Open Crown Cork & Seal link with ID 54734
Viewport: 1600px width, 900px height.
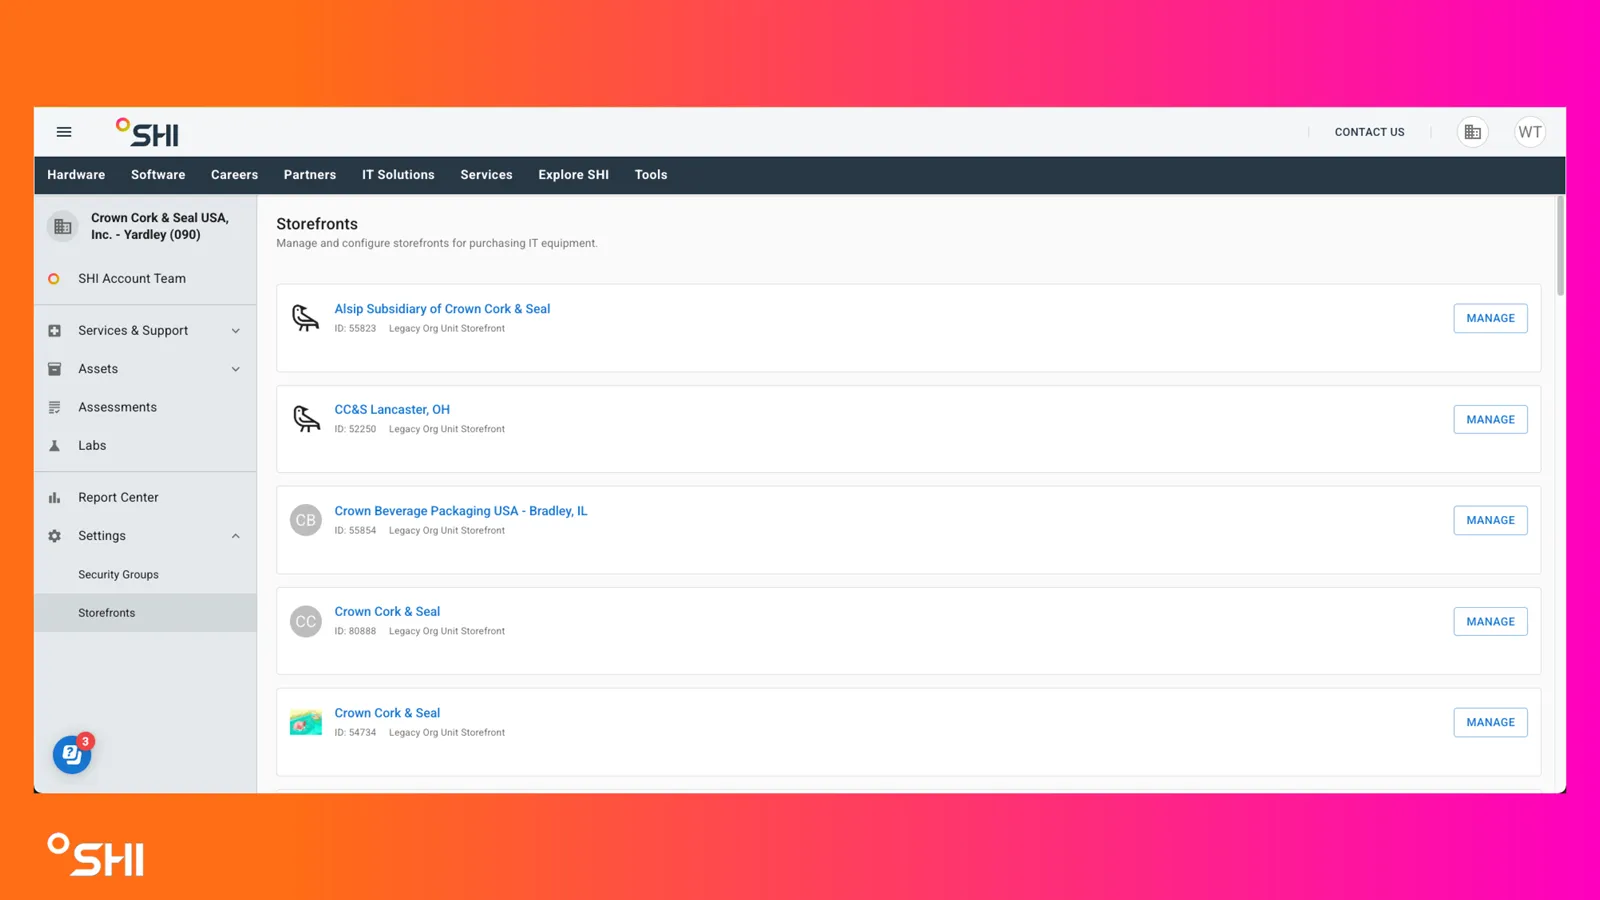click(387, 713)
